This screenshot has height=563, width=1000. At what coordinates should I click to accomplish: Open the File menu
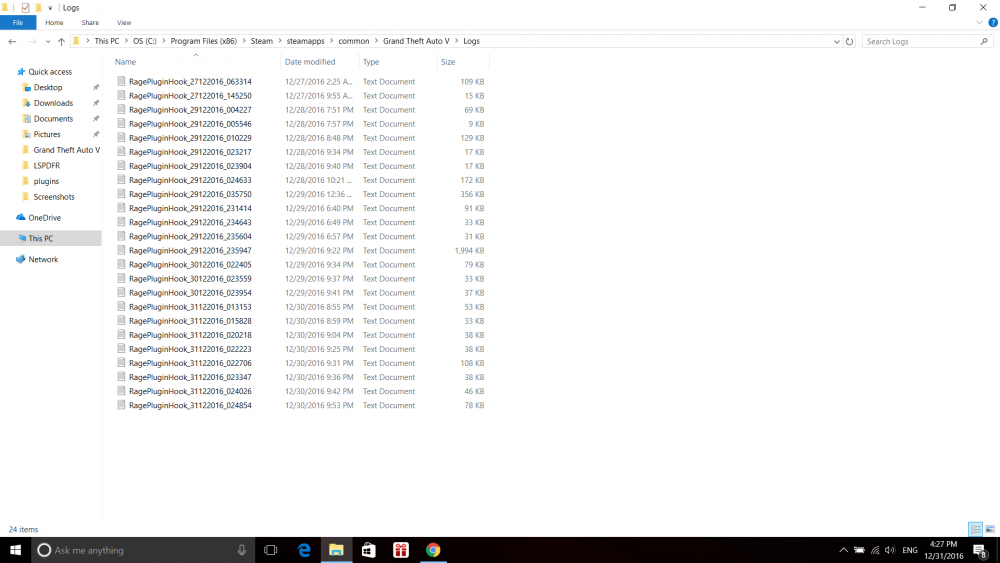click(18, 22)
